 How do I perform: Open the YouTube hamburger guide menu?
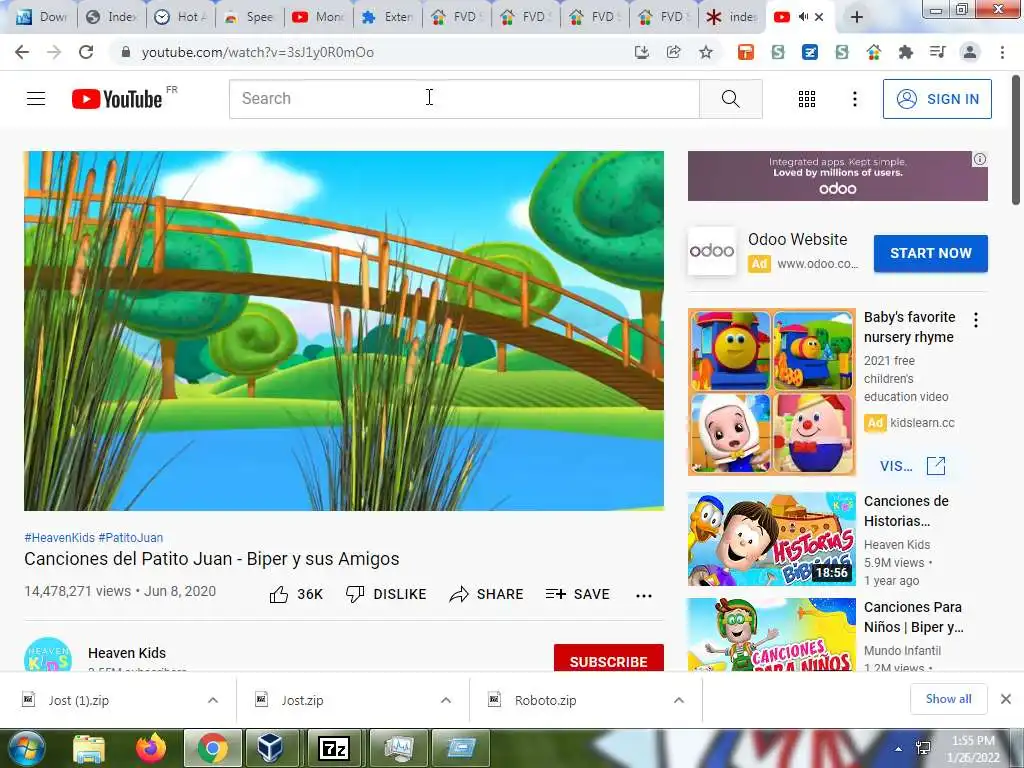[36, 99]
